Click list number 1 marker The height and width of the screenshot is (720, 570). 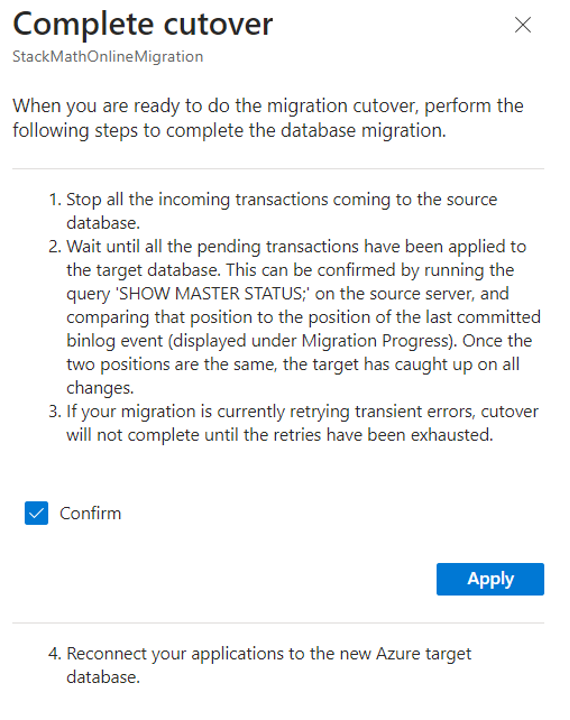[55, 200]
